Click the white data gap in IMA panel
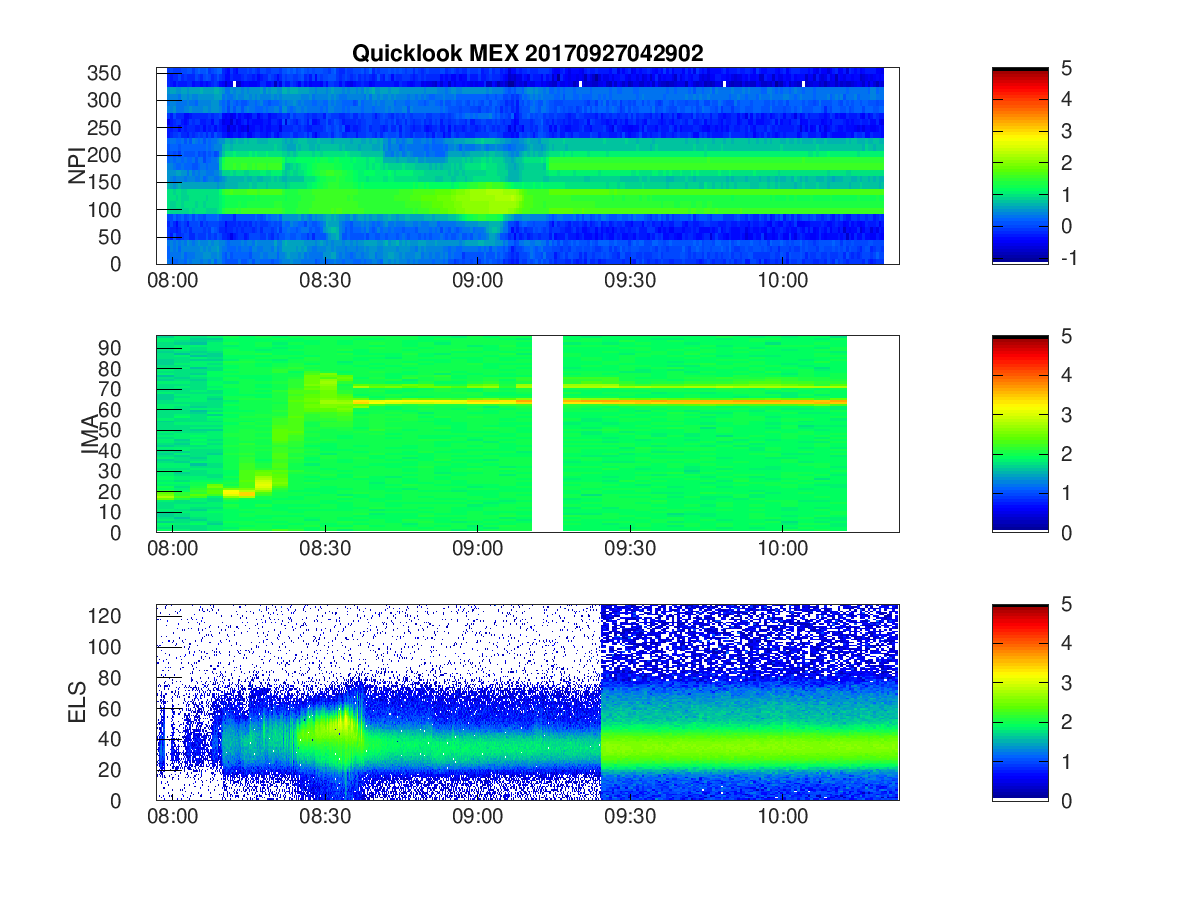Screen dimensions: 1200x900 pos(547,434)
